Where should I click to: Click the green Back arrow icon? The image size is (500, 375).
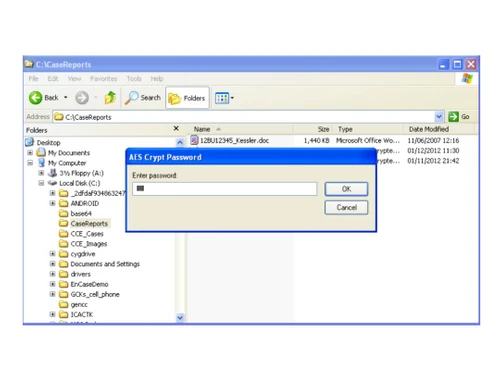[35, 98]
